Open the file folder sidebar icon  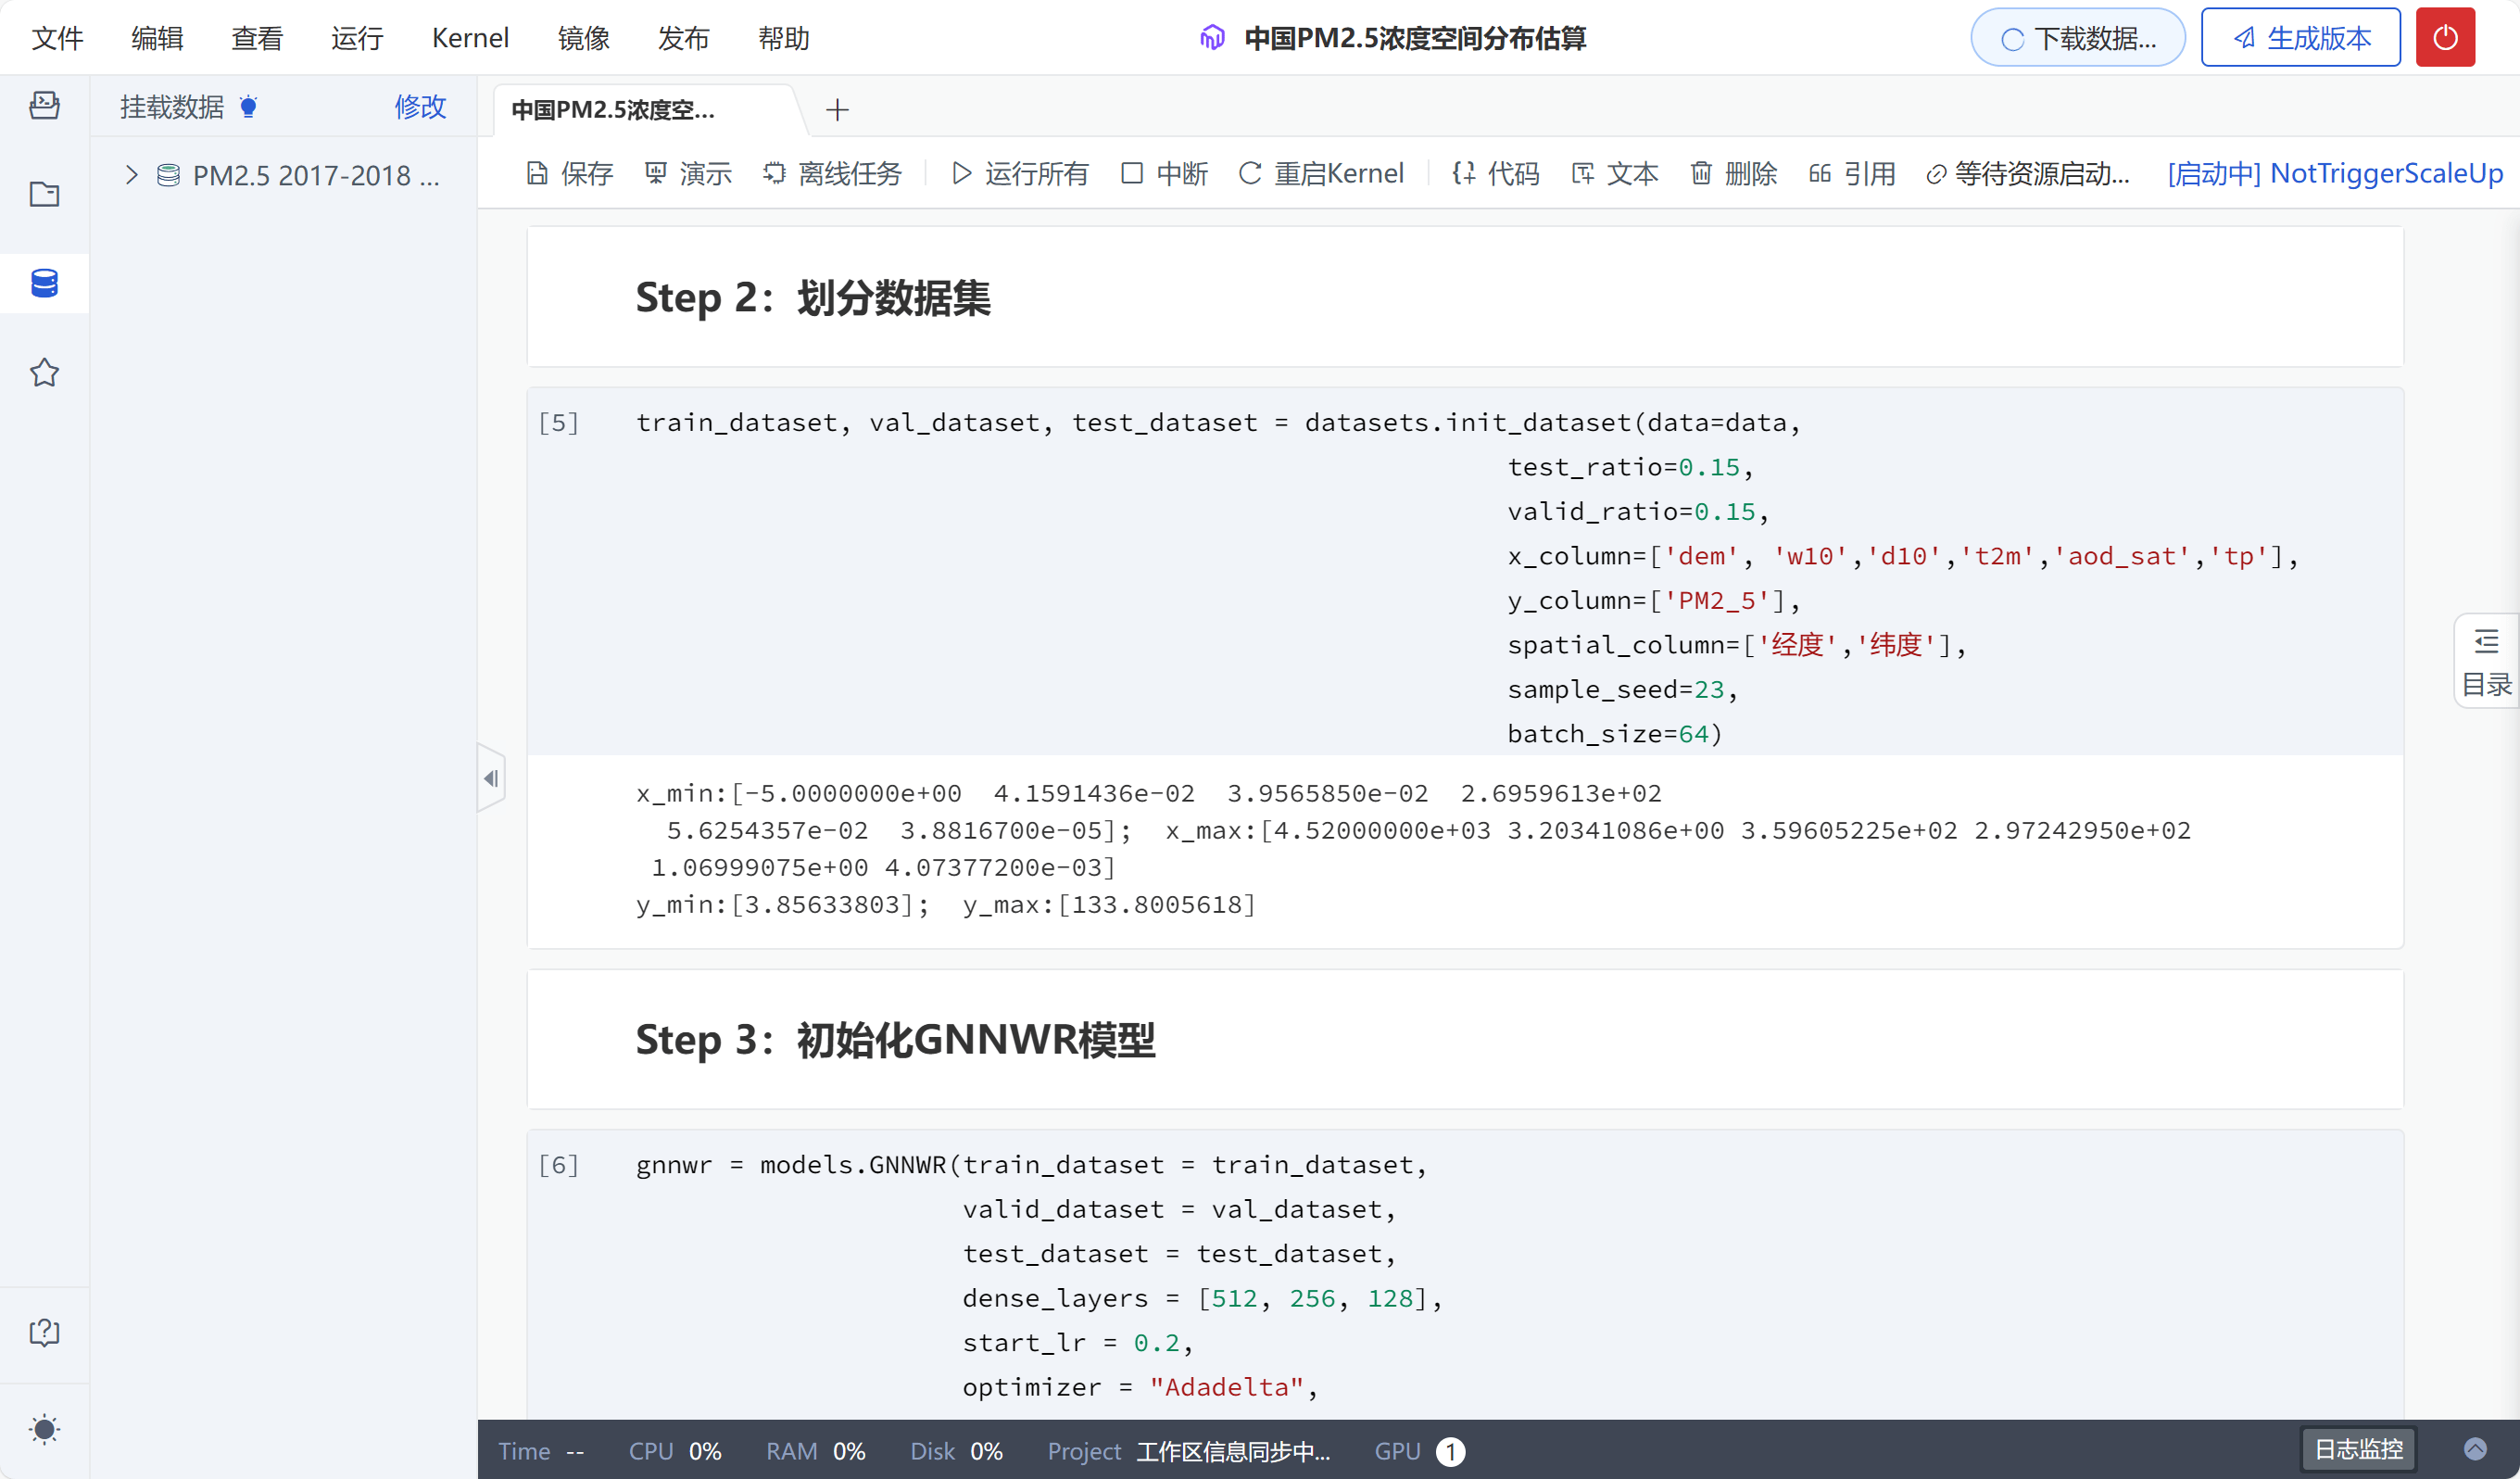(x=44, y=194)
